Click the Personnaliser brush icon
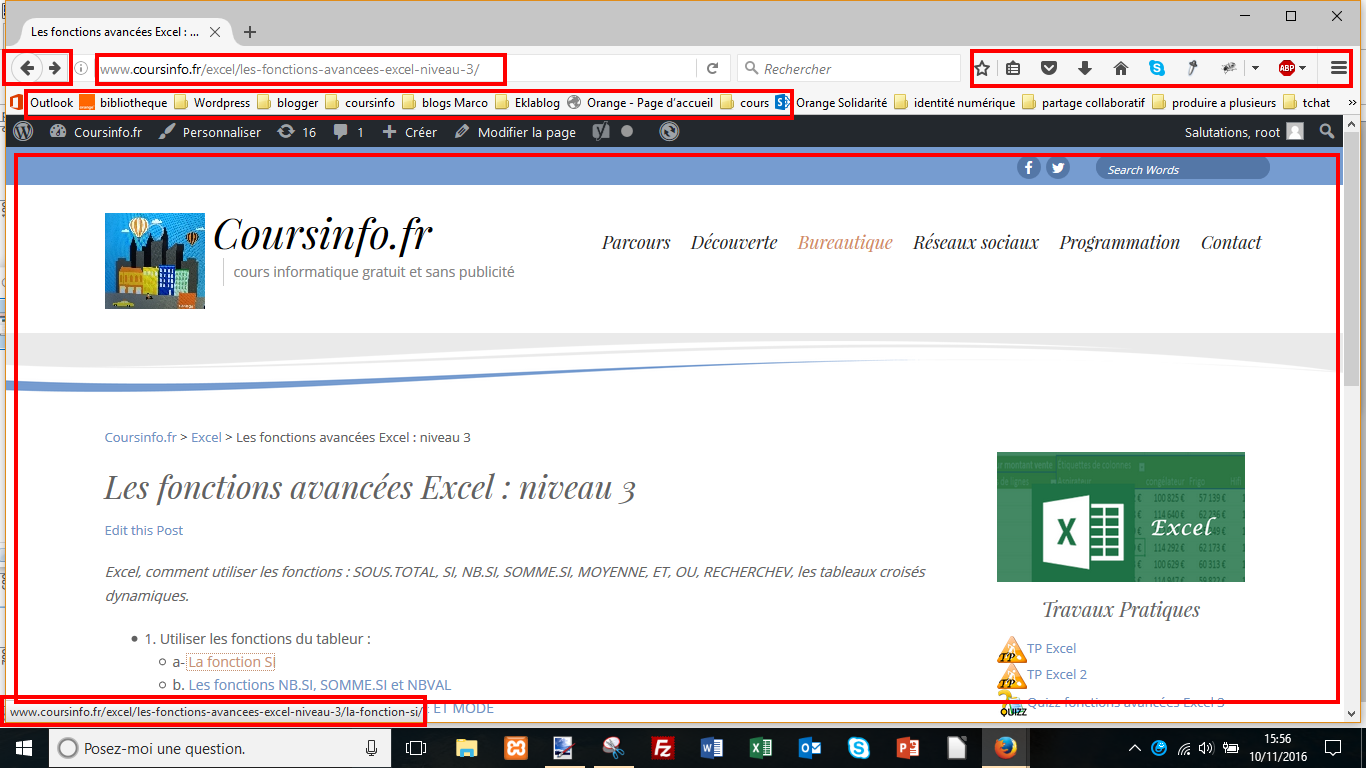The image size is (1366, 768). point(168,131)
